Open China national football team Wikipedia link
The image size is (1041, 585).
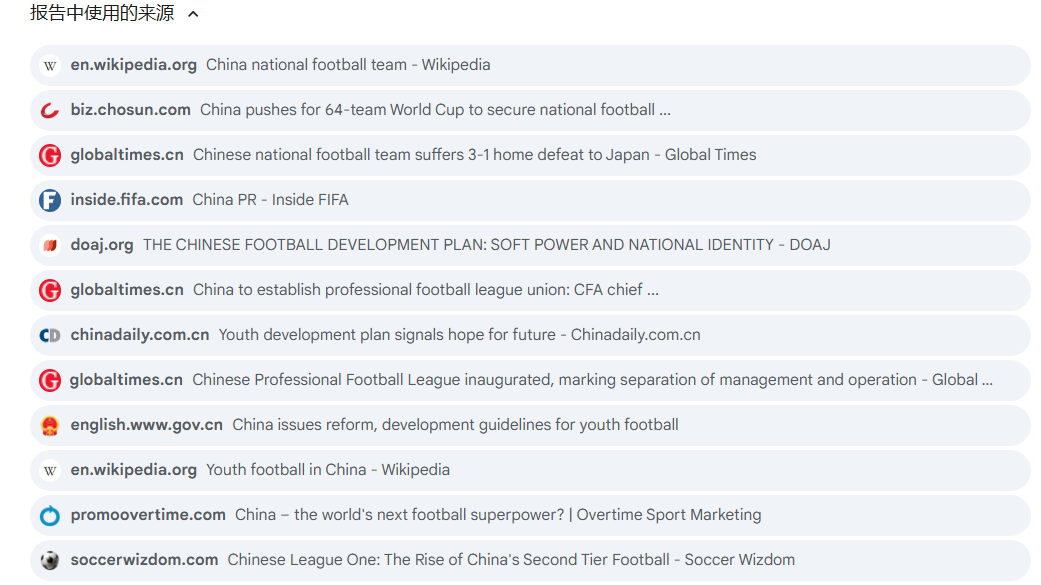[347, 65]
